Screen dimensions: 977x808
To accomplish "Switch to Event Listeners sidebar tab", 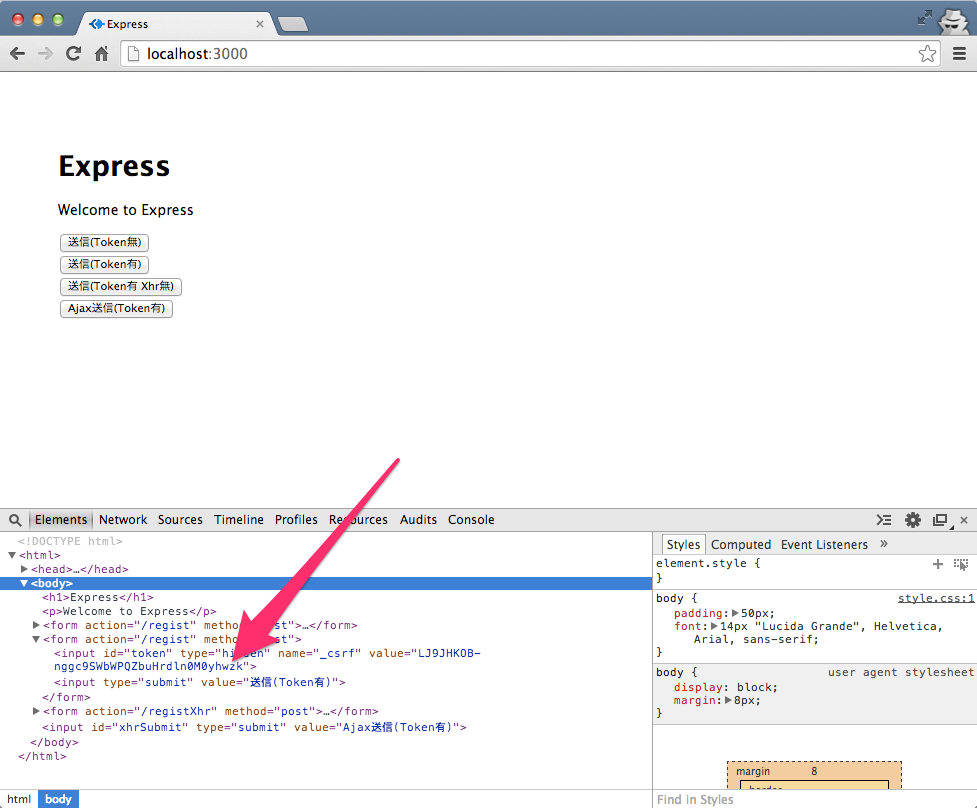I will coord(824,544).
